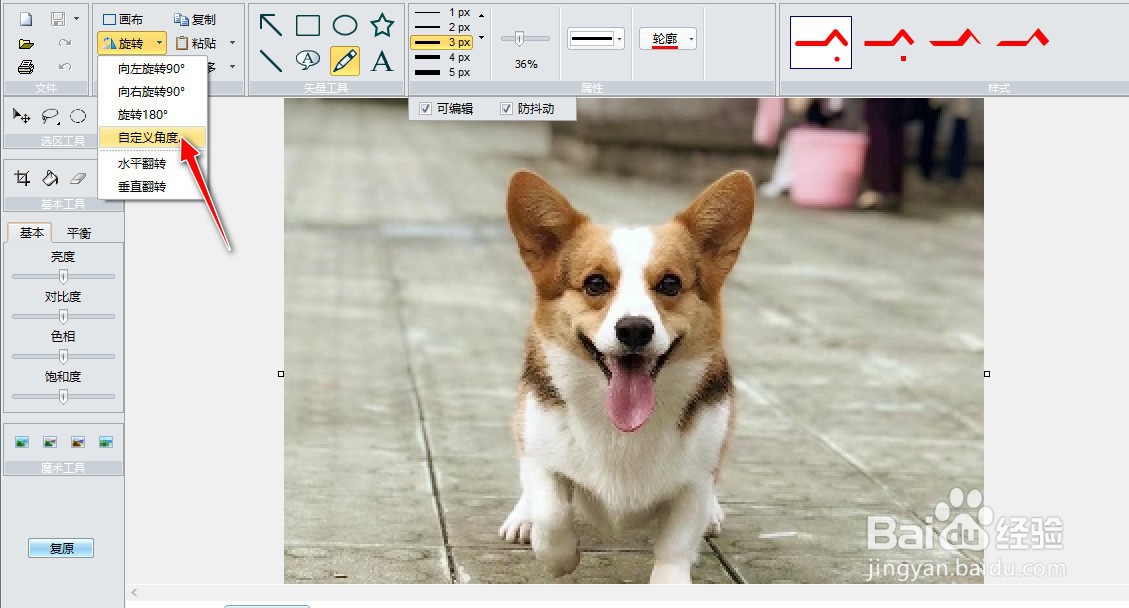Choose 水平翻转 from the rotate menu
Screen dimensions: 1129x608
coord(152,164)
